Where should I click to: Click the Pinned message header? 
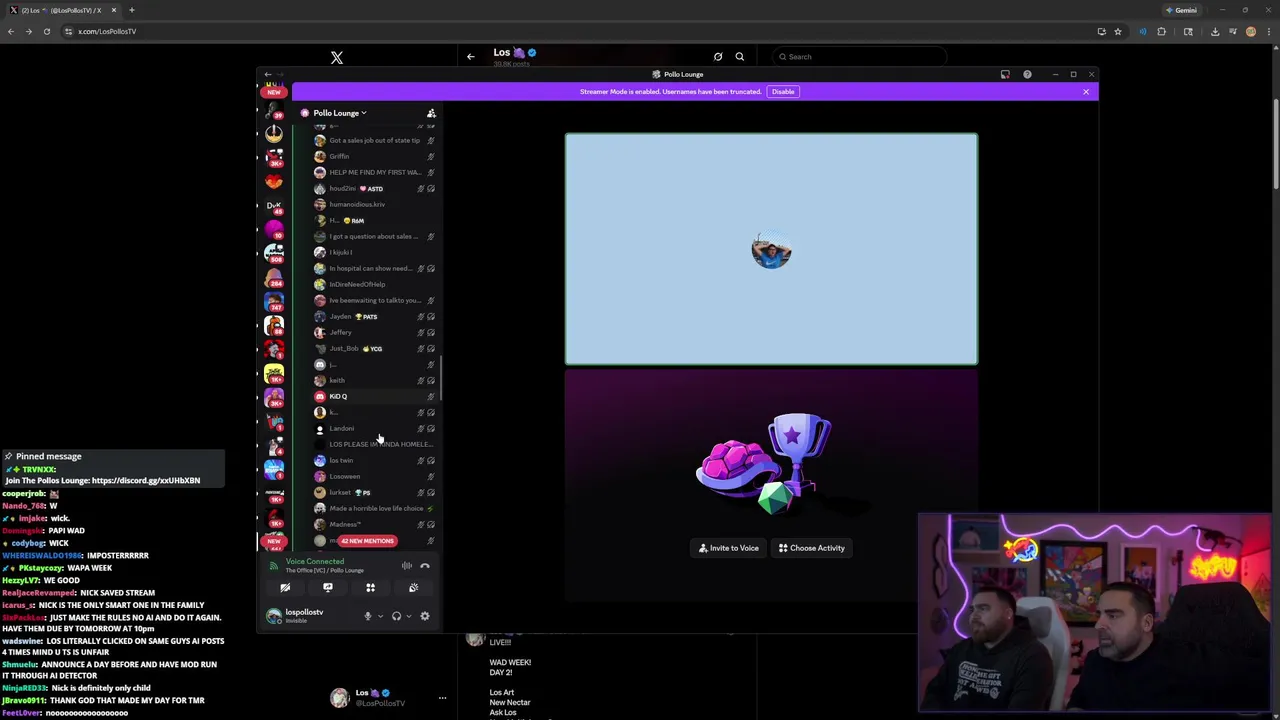pyautogui.click(x=49, y=456)
